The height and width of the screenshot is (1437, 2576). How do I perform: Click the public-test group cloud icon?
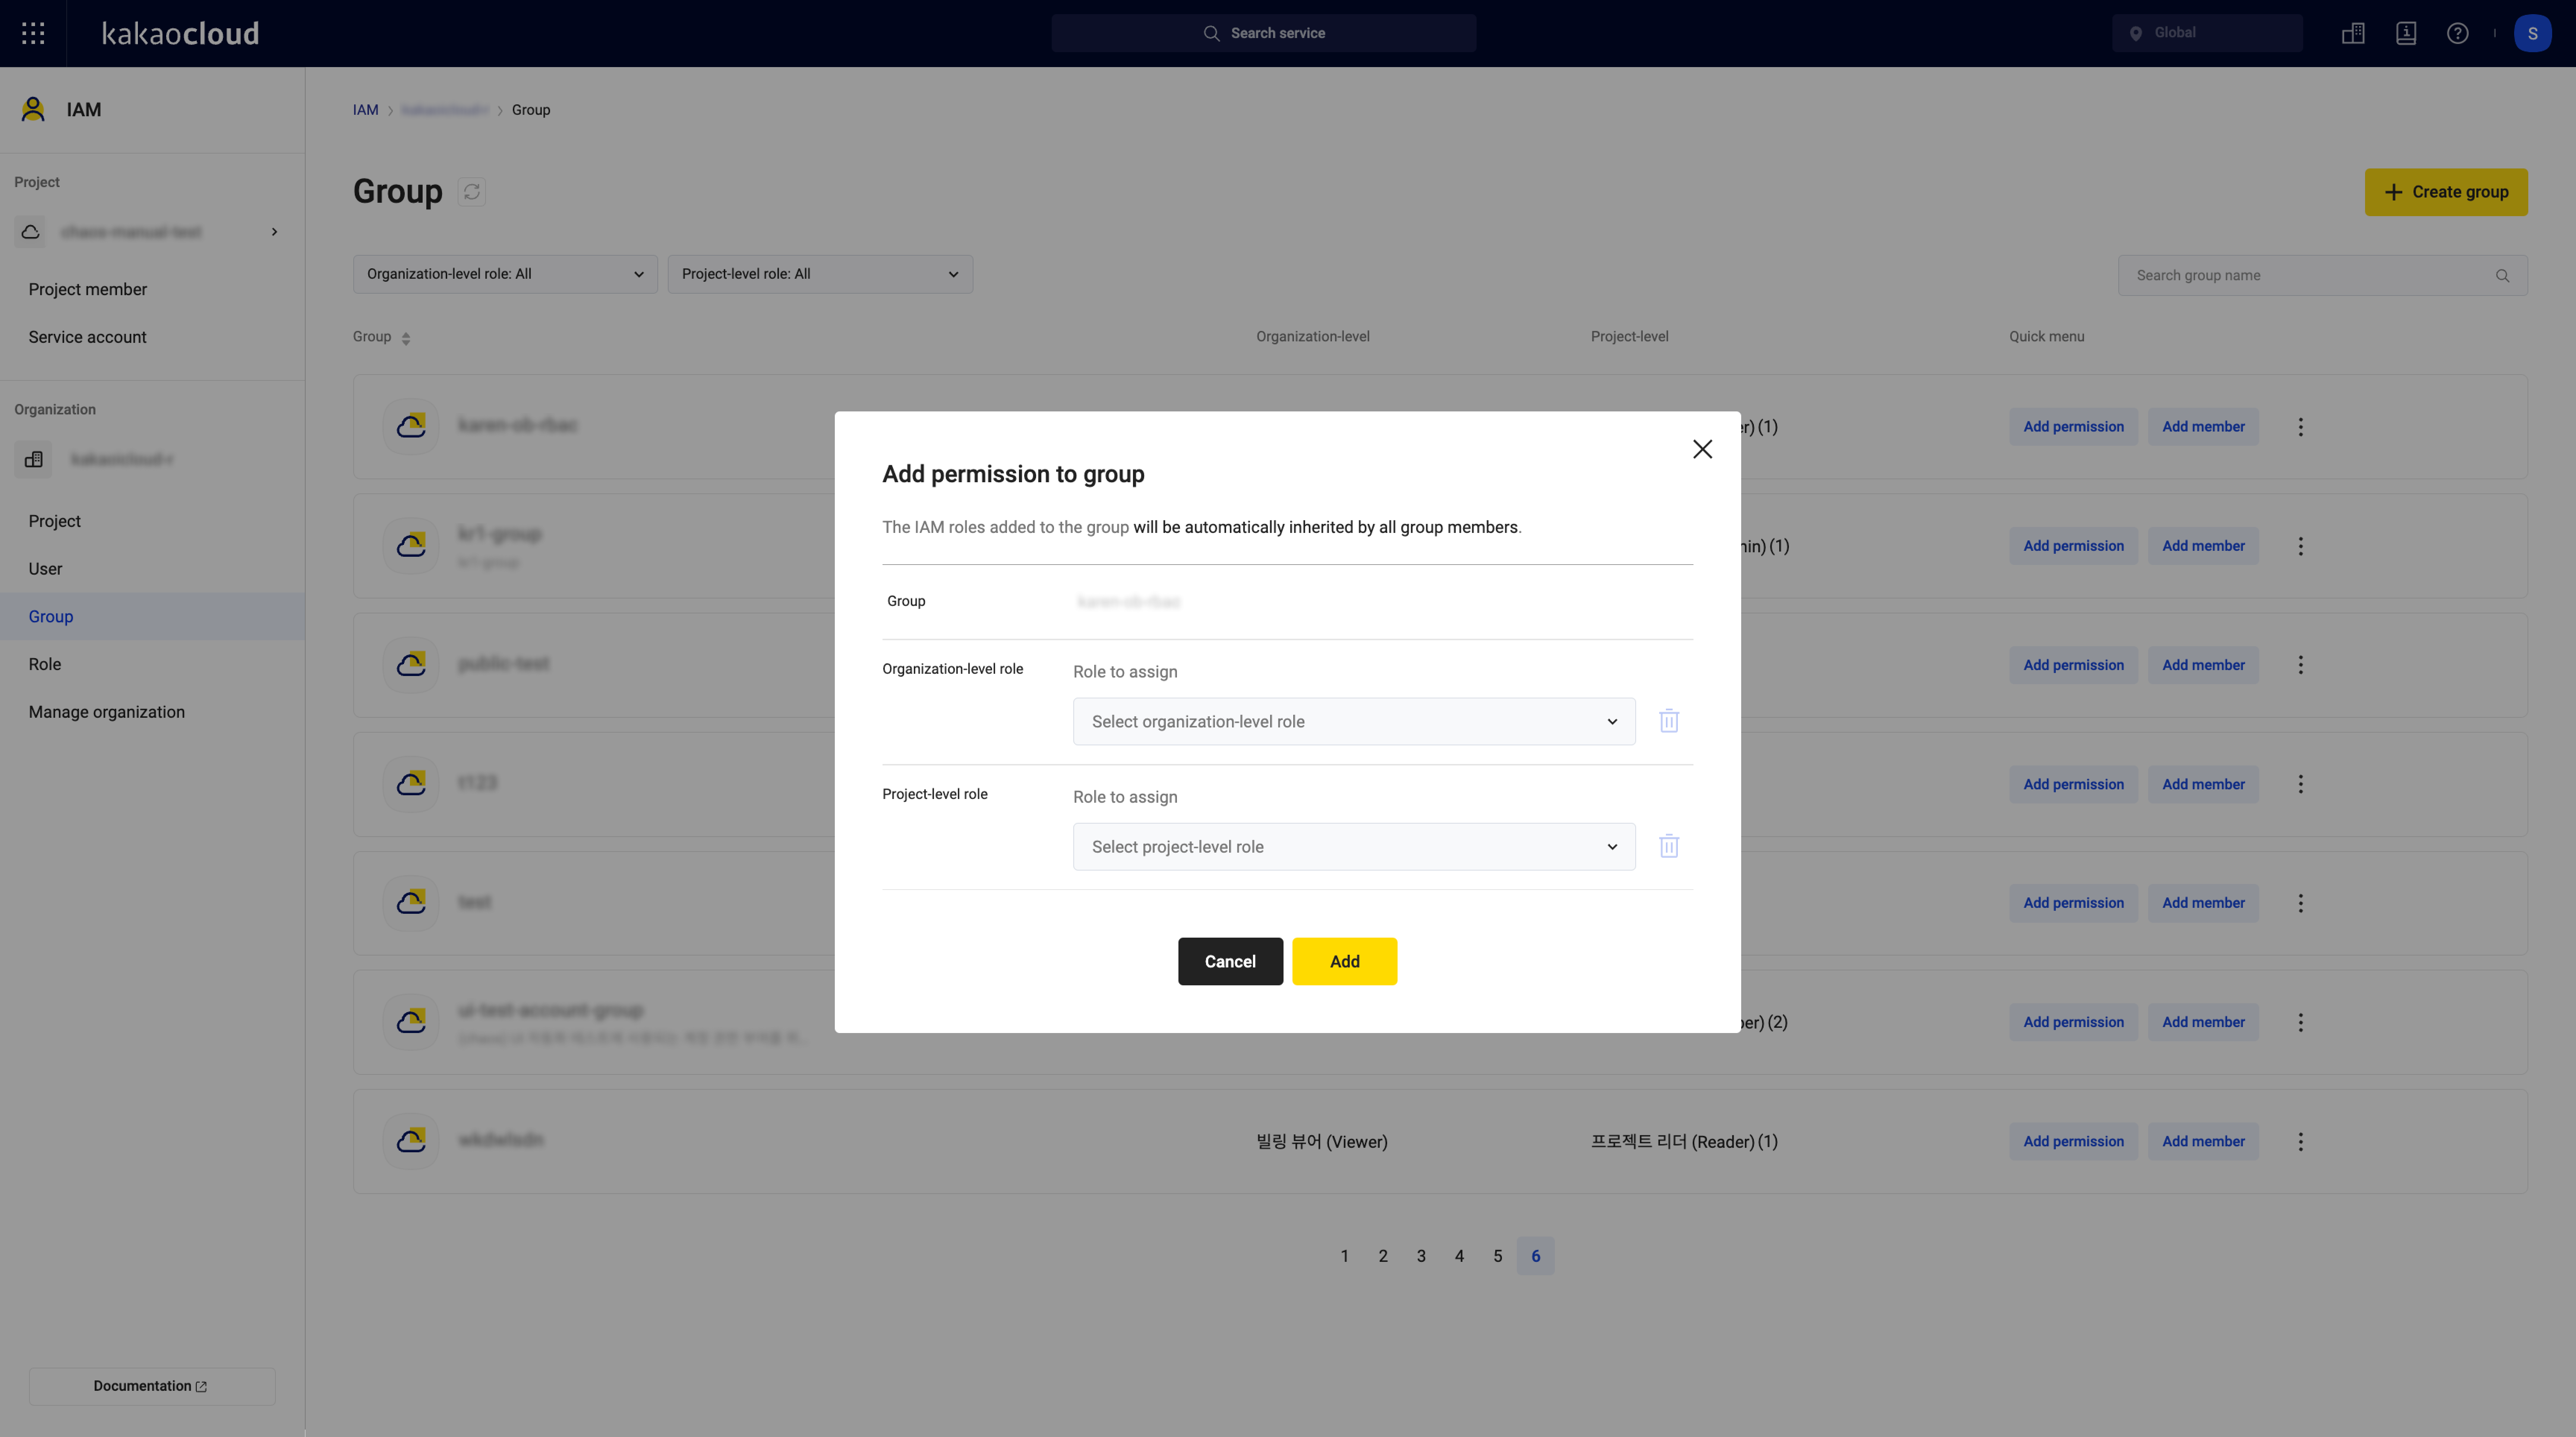point(411,665)
